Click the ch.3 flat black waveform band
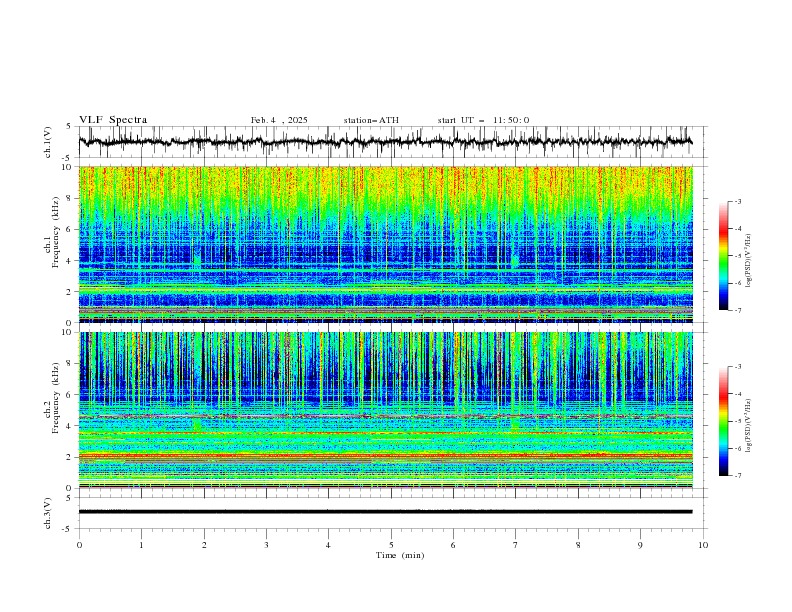 [x=386, y=512]
